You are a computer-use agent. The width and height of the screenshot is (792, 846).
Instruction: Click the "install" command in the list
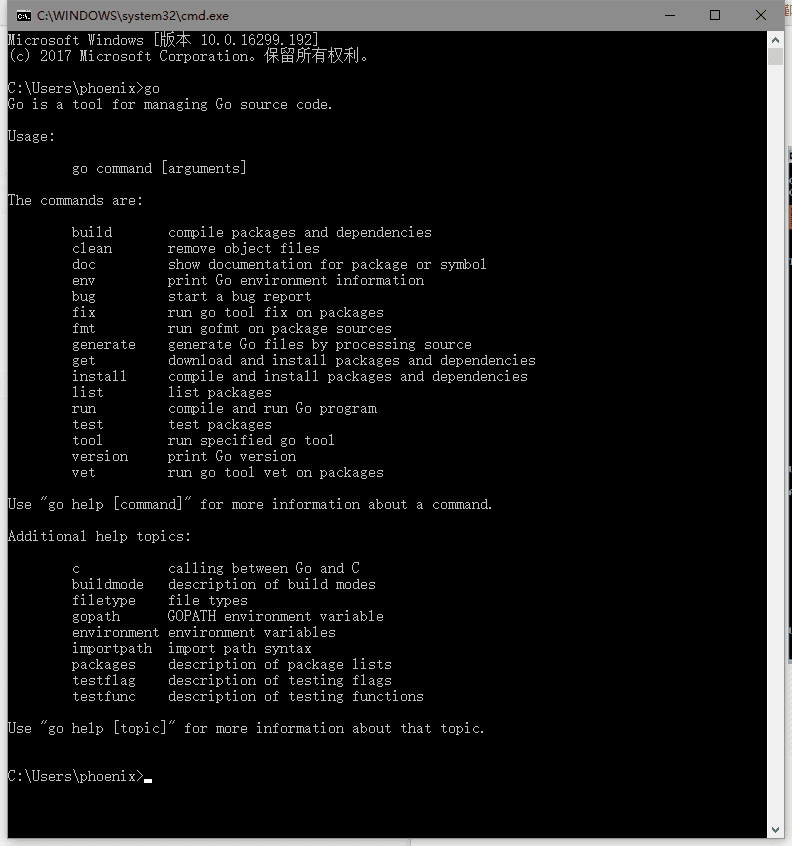tap(99, 377)
